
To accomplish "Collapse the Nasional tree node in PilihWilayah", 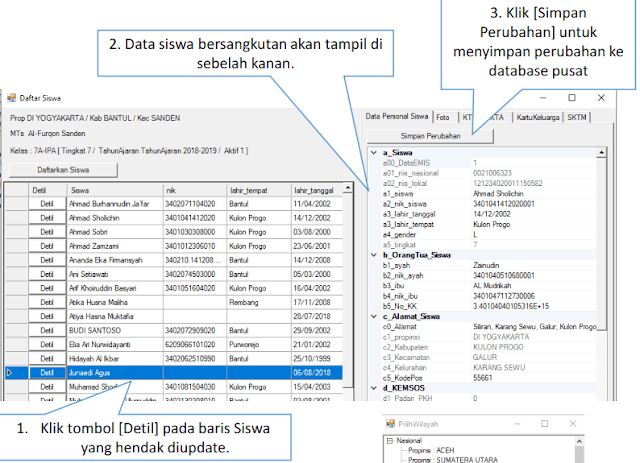I will [x=390, y=441].
